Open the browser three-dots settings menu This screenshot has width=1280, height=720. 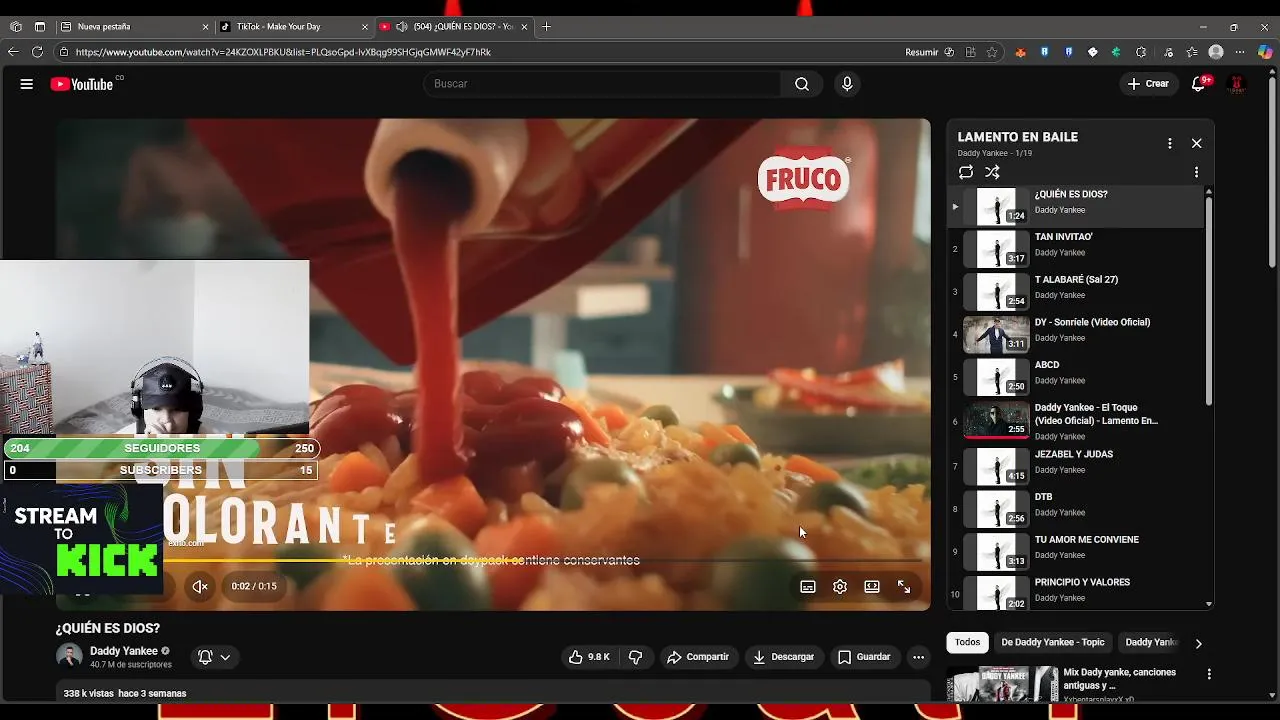1241,52
